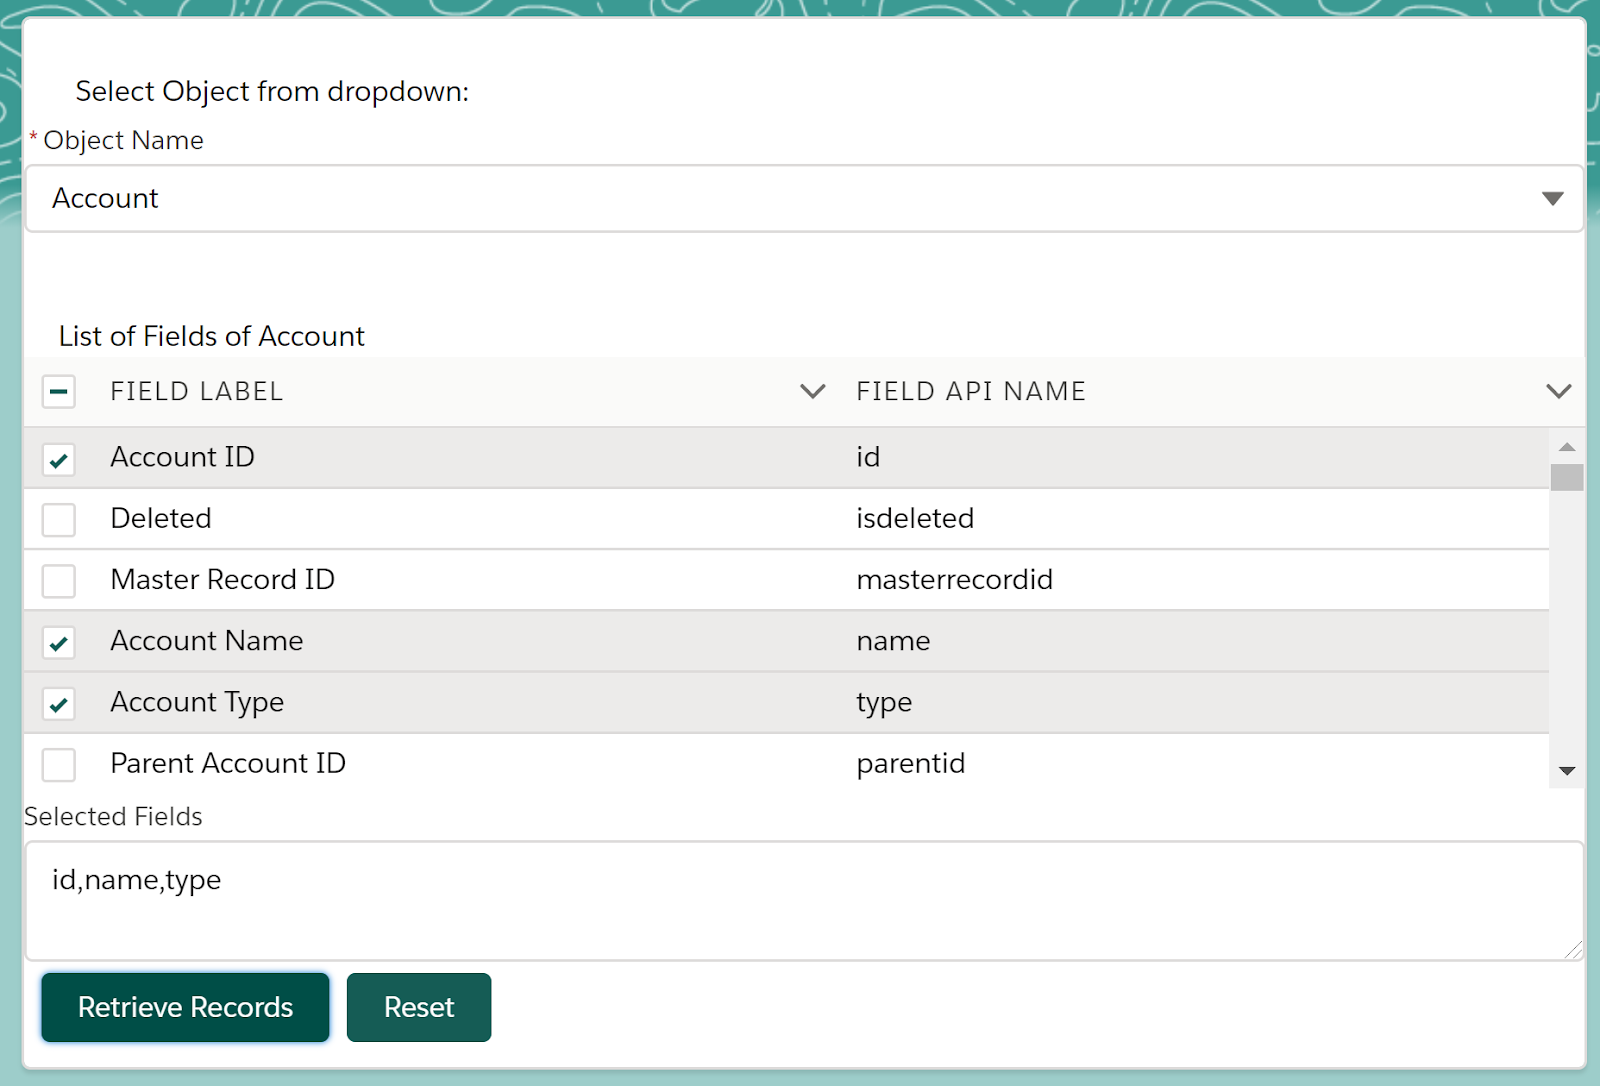
Task: Click the Retrieve Records button
Action: coord(185,1007)
